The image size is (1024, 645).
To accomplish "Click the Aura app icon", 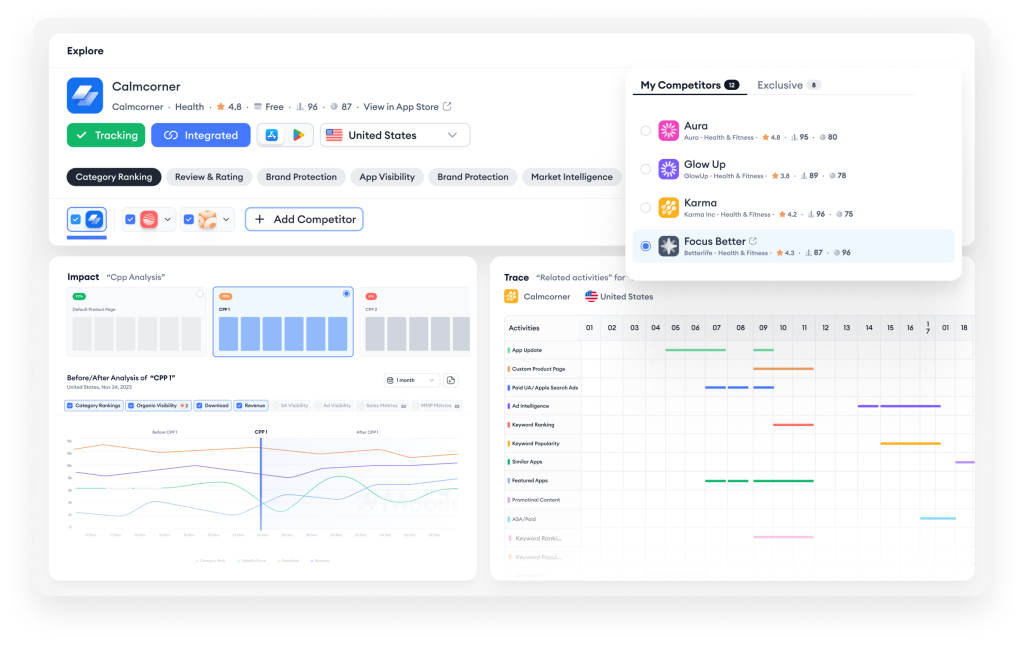I will click(668, 131).
